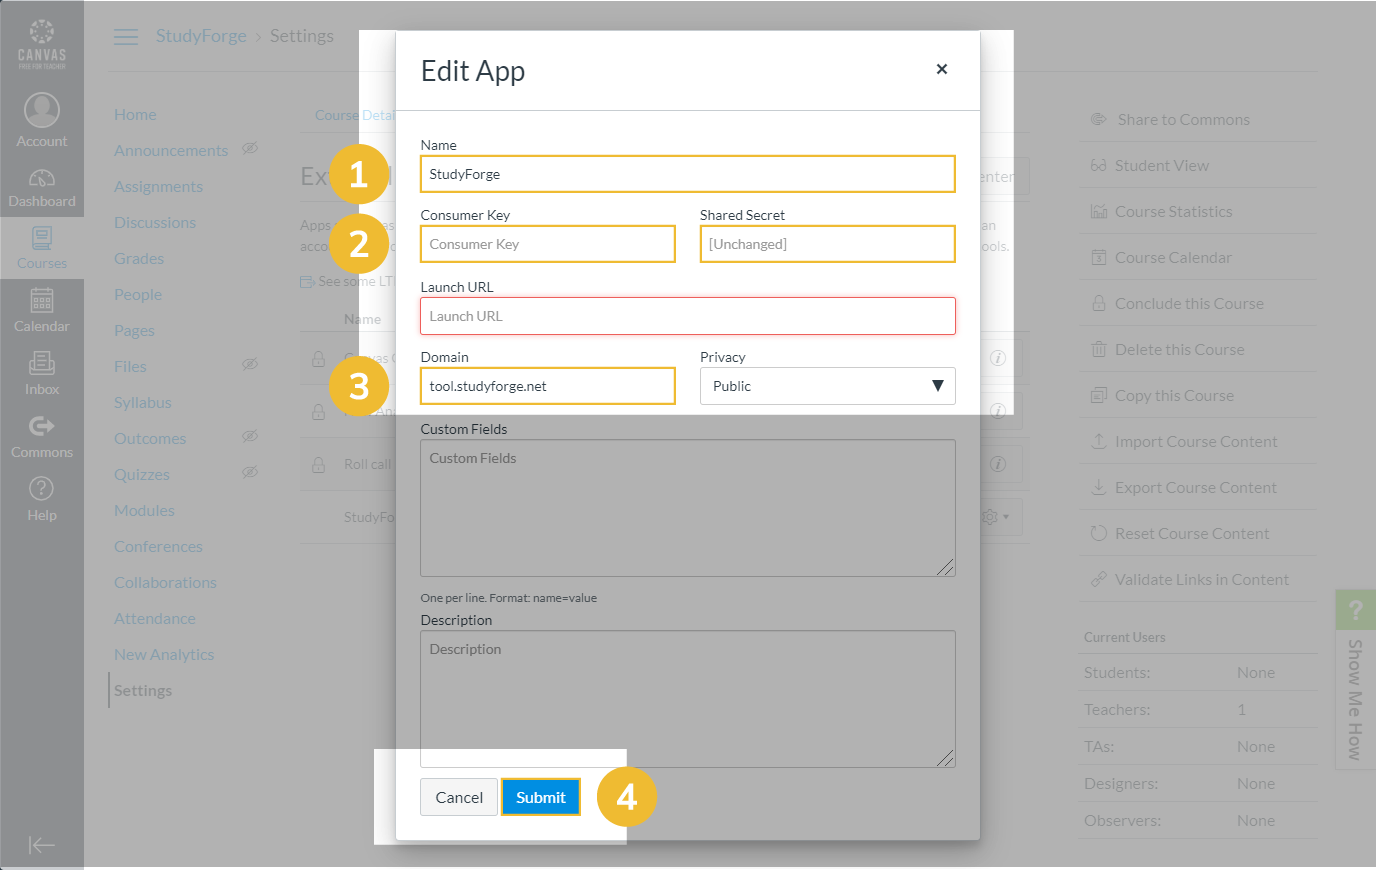Open the Courses icon
The height and width of the screenshot is (870, 1376).
(x=42, y=238)
